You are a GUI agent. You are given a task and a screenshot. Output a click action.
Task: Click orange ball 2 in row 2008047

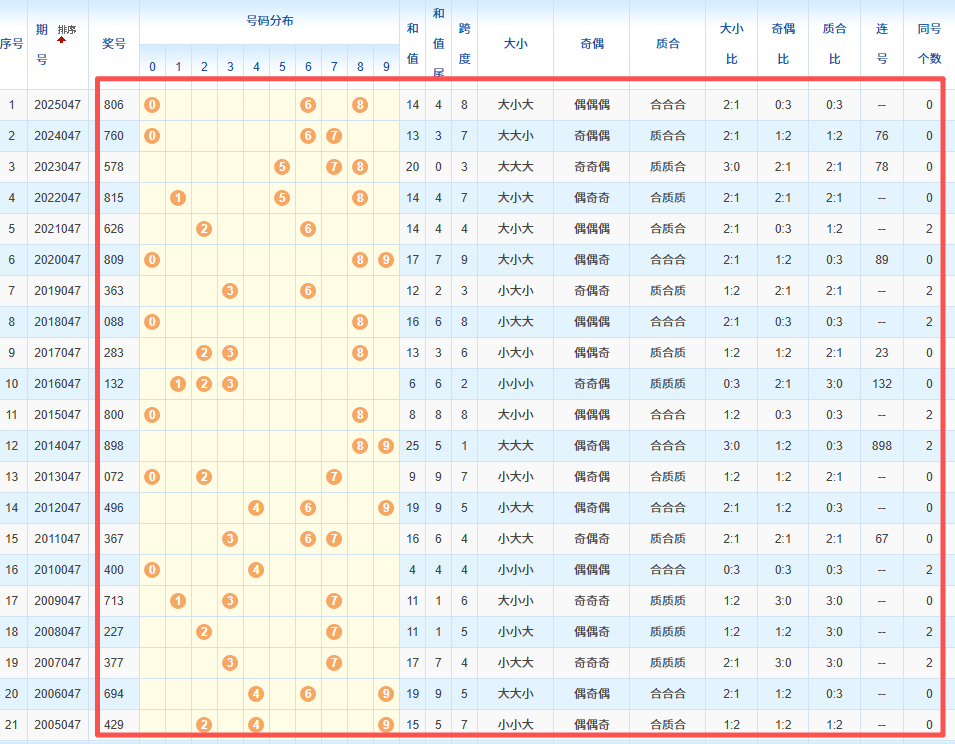point(204,632)
